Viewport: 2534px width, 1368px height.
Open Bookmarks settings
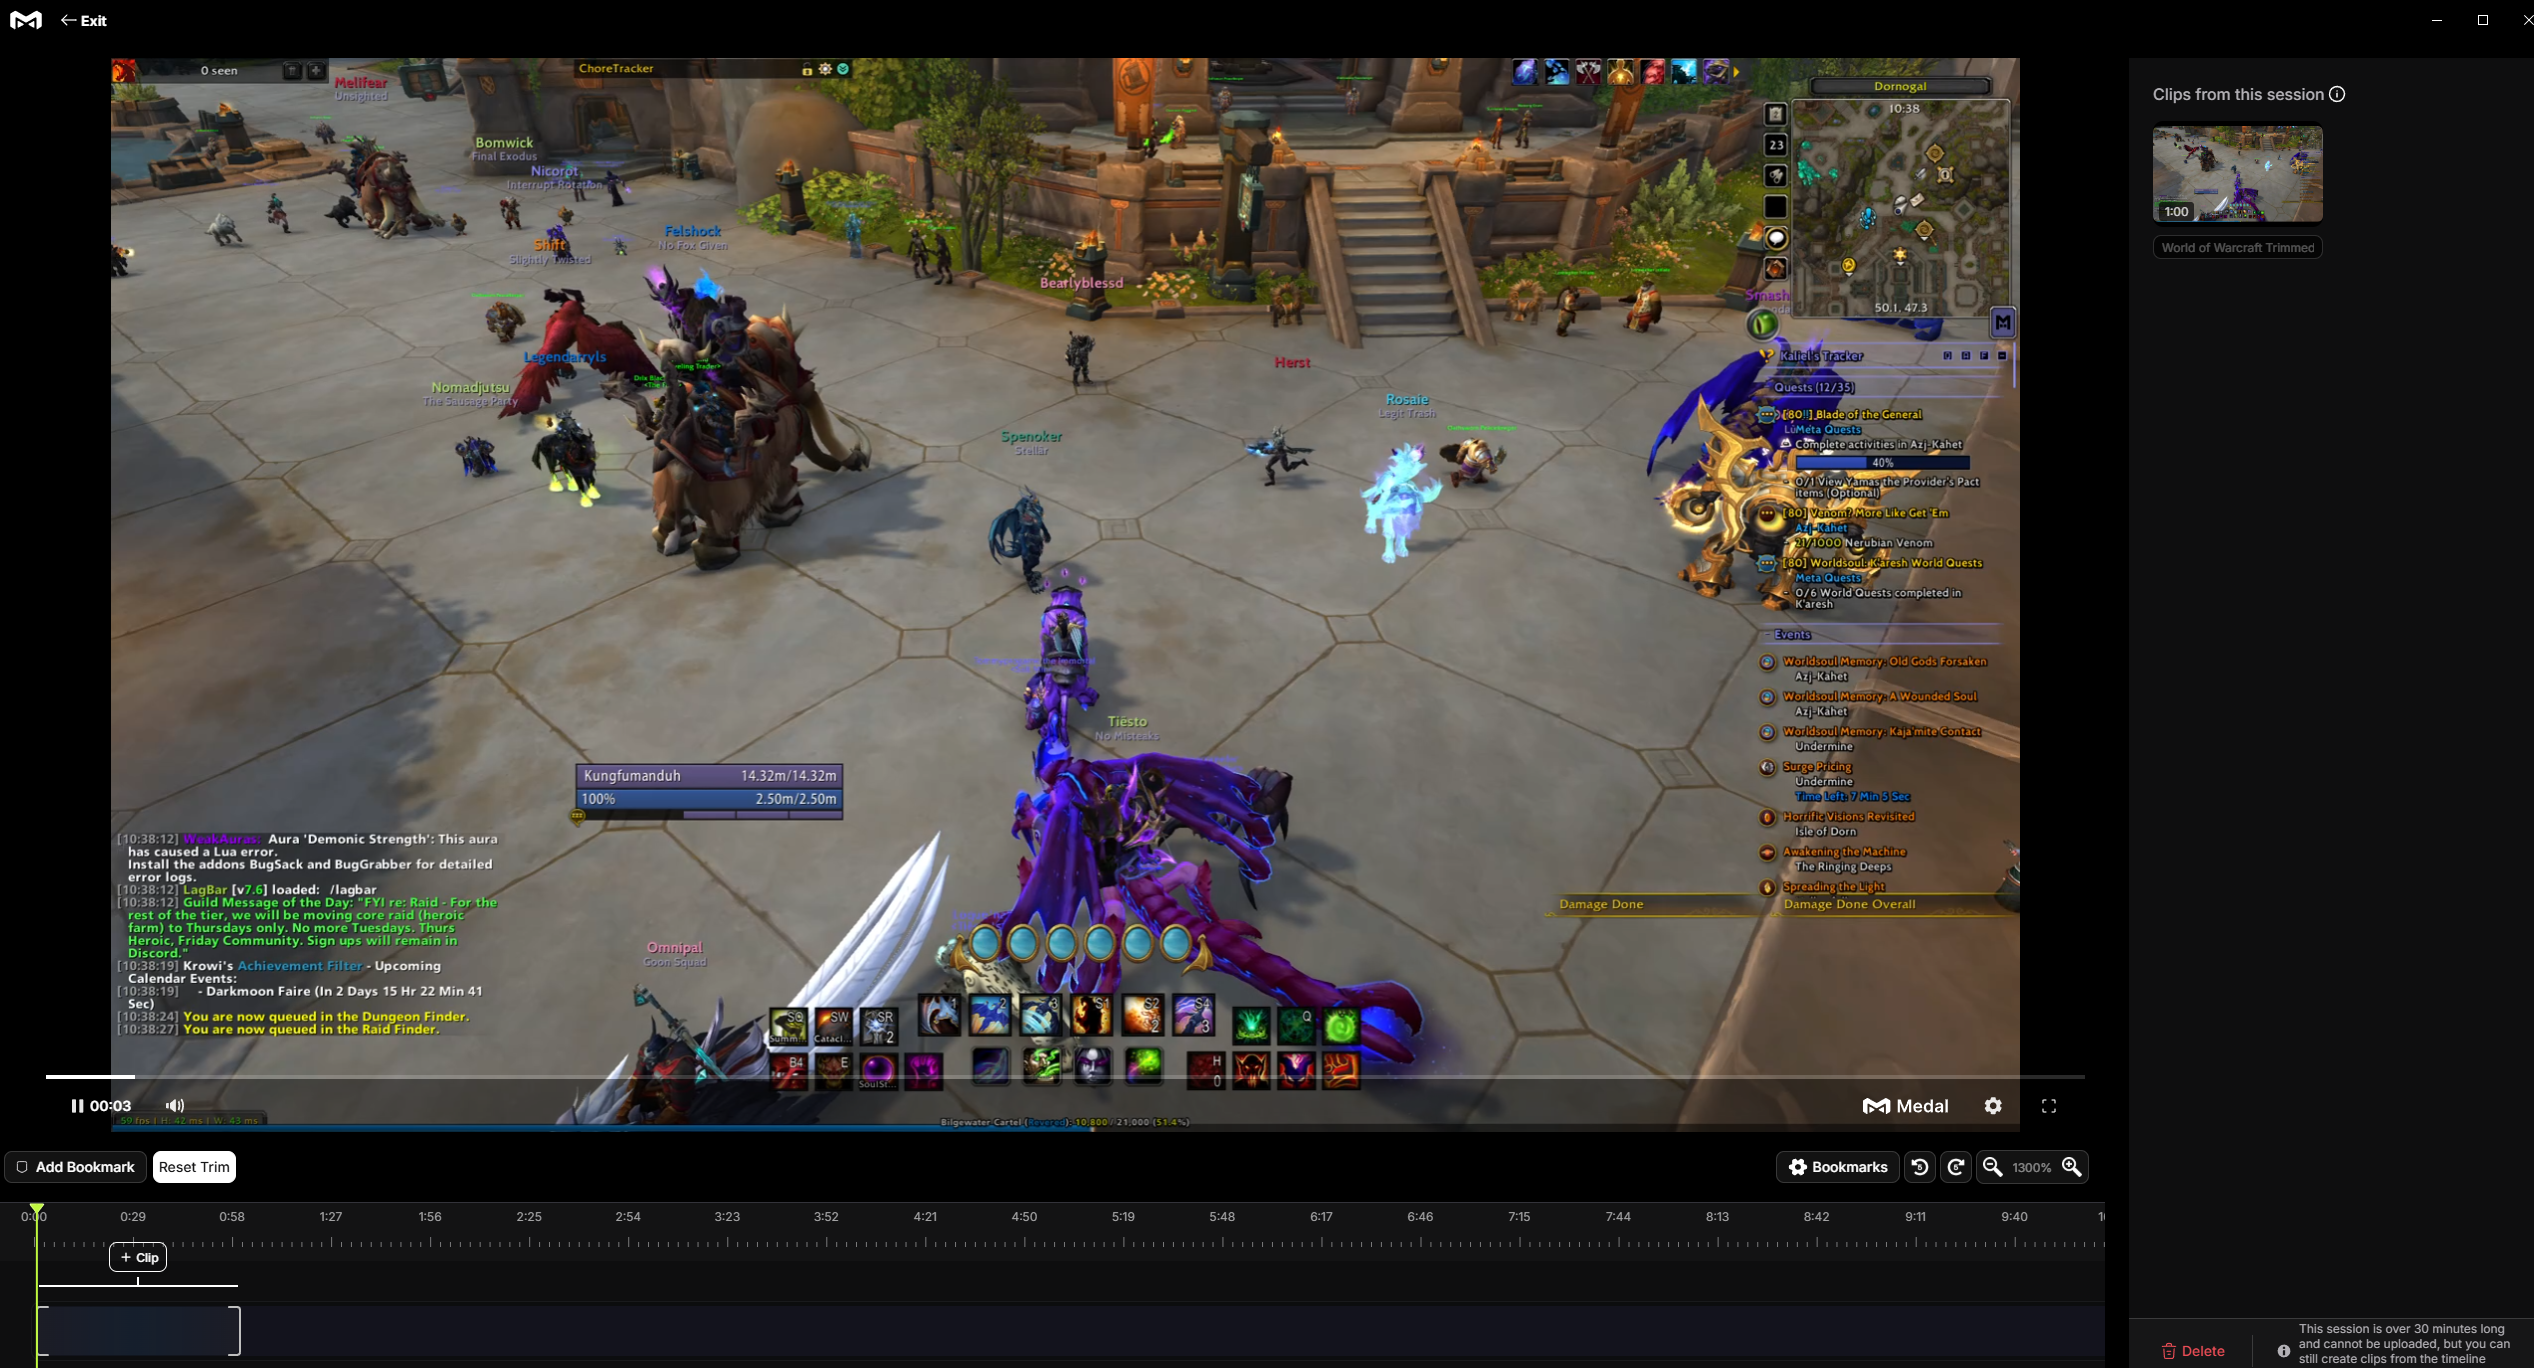click(1837, 1167)
